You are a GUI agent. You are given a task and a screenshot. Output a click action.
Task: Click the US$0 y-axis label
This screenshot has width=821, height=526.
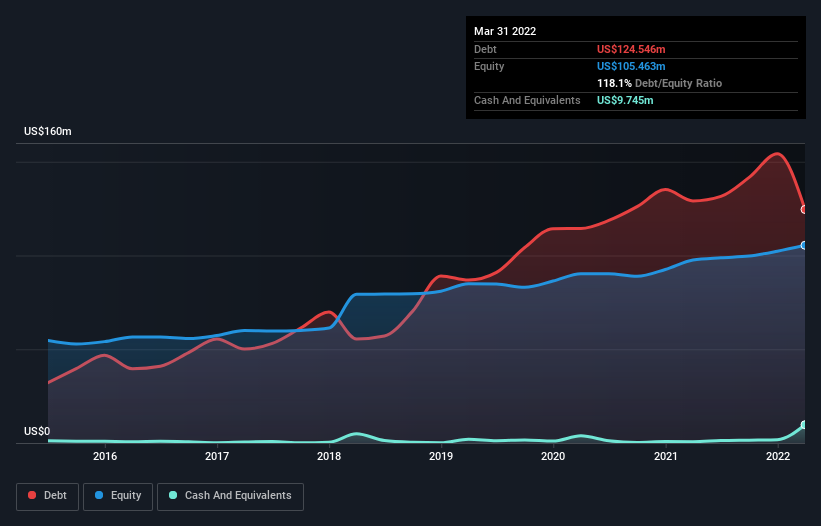pyautogui.click(x=37, y=431)
